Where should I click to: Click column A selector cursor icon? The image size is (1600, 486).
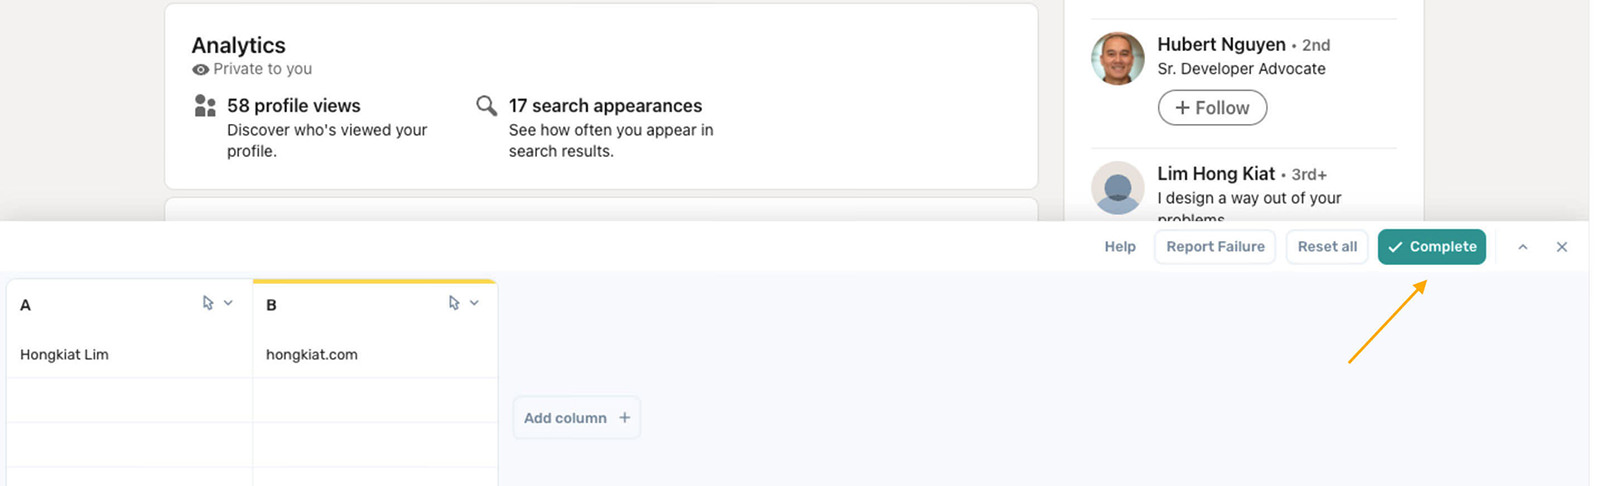click(x=208, y=303)
